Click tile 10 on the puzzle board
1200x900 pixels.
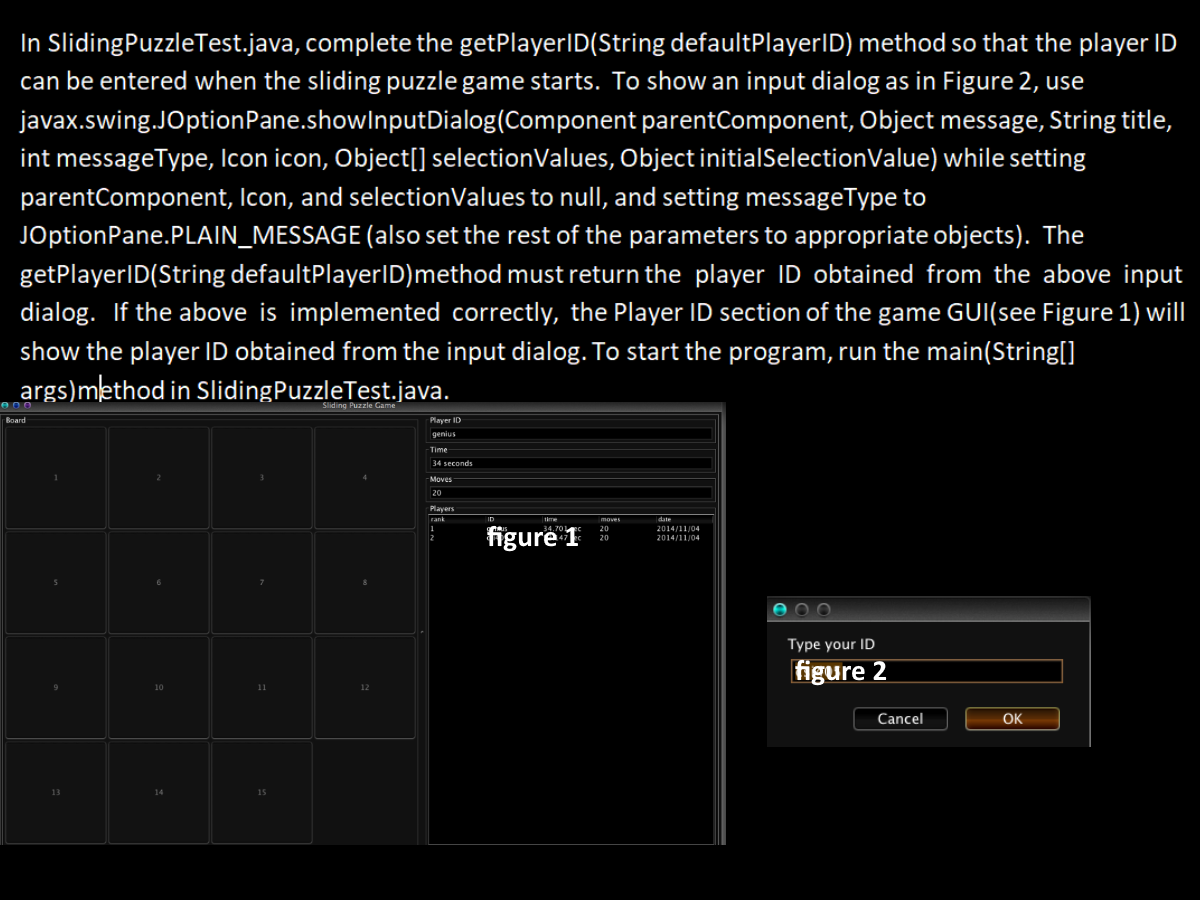(x=158, y=686)
